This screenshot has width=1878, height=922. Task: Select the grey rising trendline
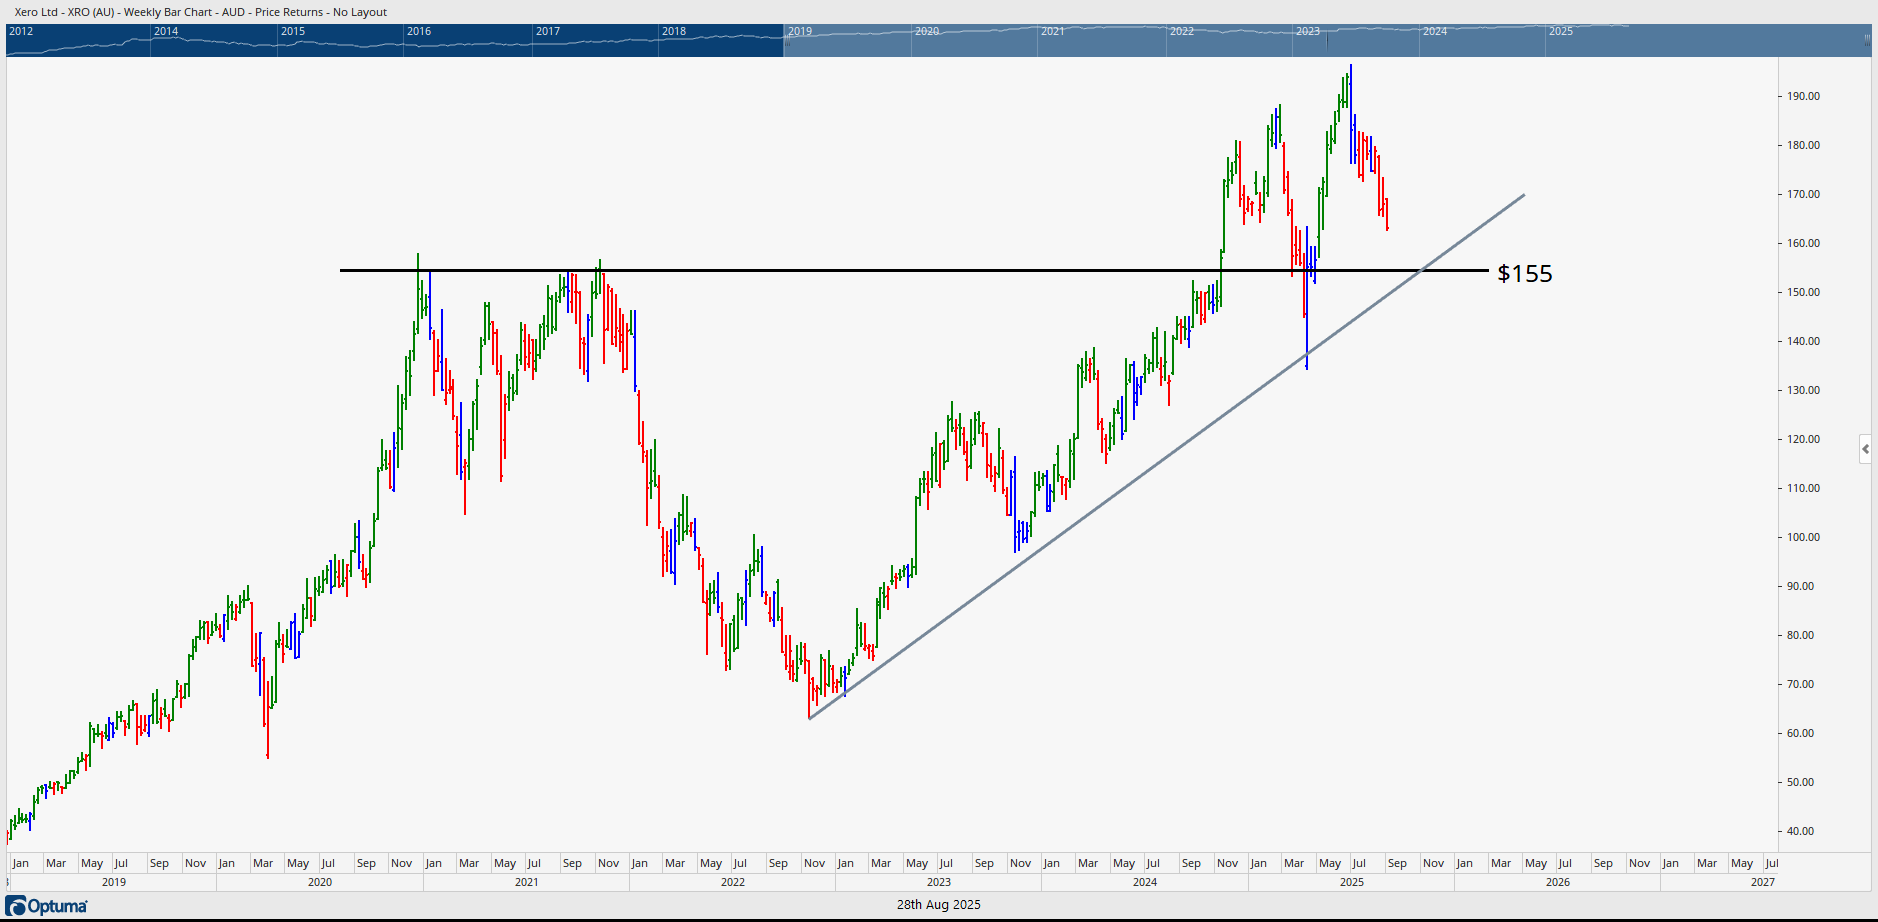click(1166, 457)
